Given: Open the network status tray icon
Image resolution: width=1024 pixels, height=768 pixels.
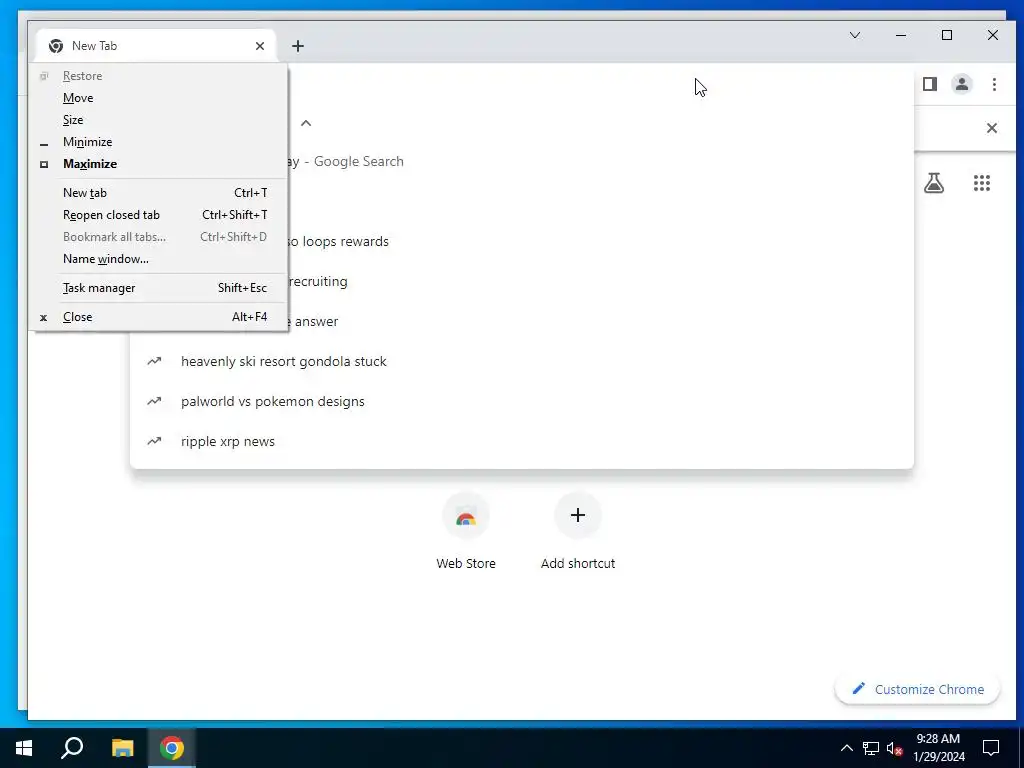Looking at the screenshot, I should [871, 748].
